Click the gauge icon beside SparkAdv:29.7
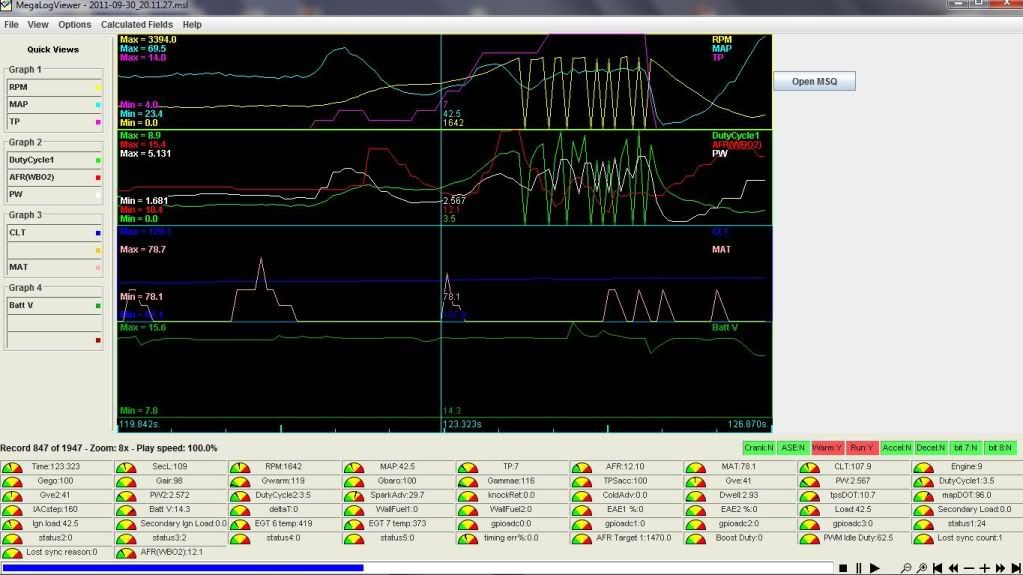1023x575 pixels. pyautogui.click(x=354, y=496)
